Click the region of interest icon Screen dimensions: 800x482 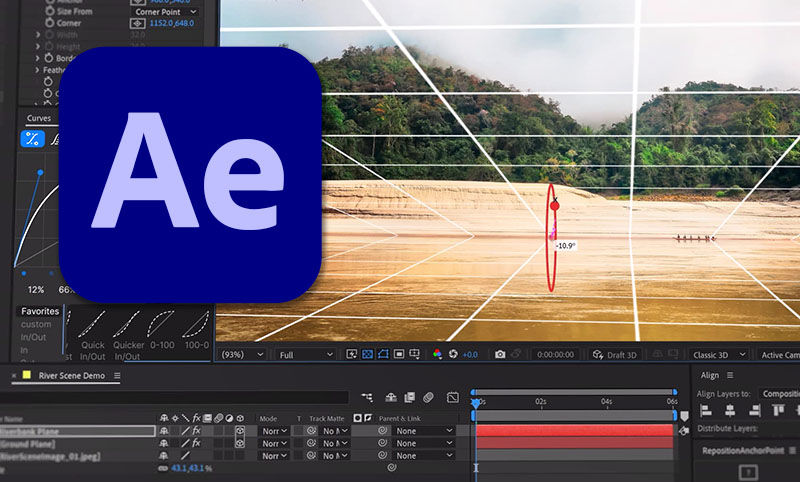[399, 354]
